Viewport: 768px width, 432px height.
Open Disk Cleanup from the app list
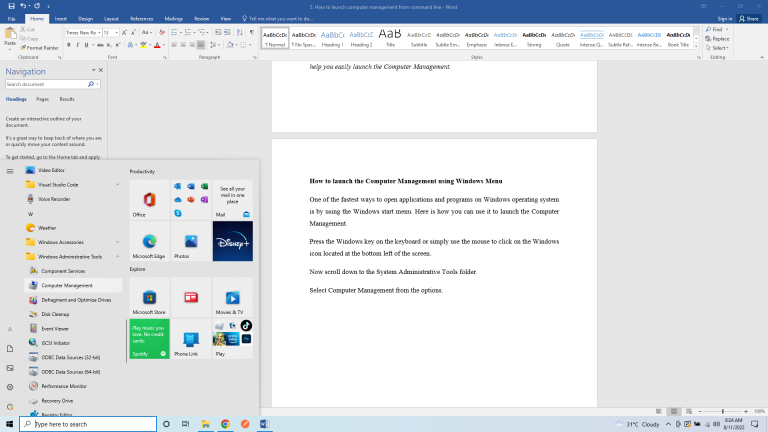click(55, 314)
